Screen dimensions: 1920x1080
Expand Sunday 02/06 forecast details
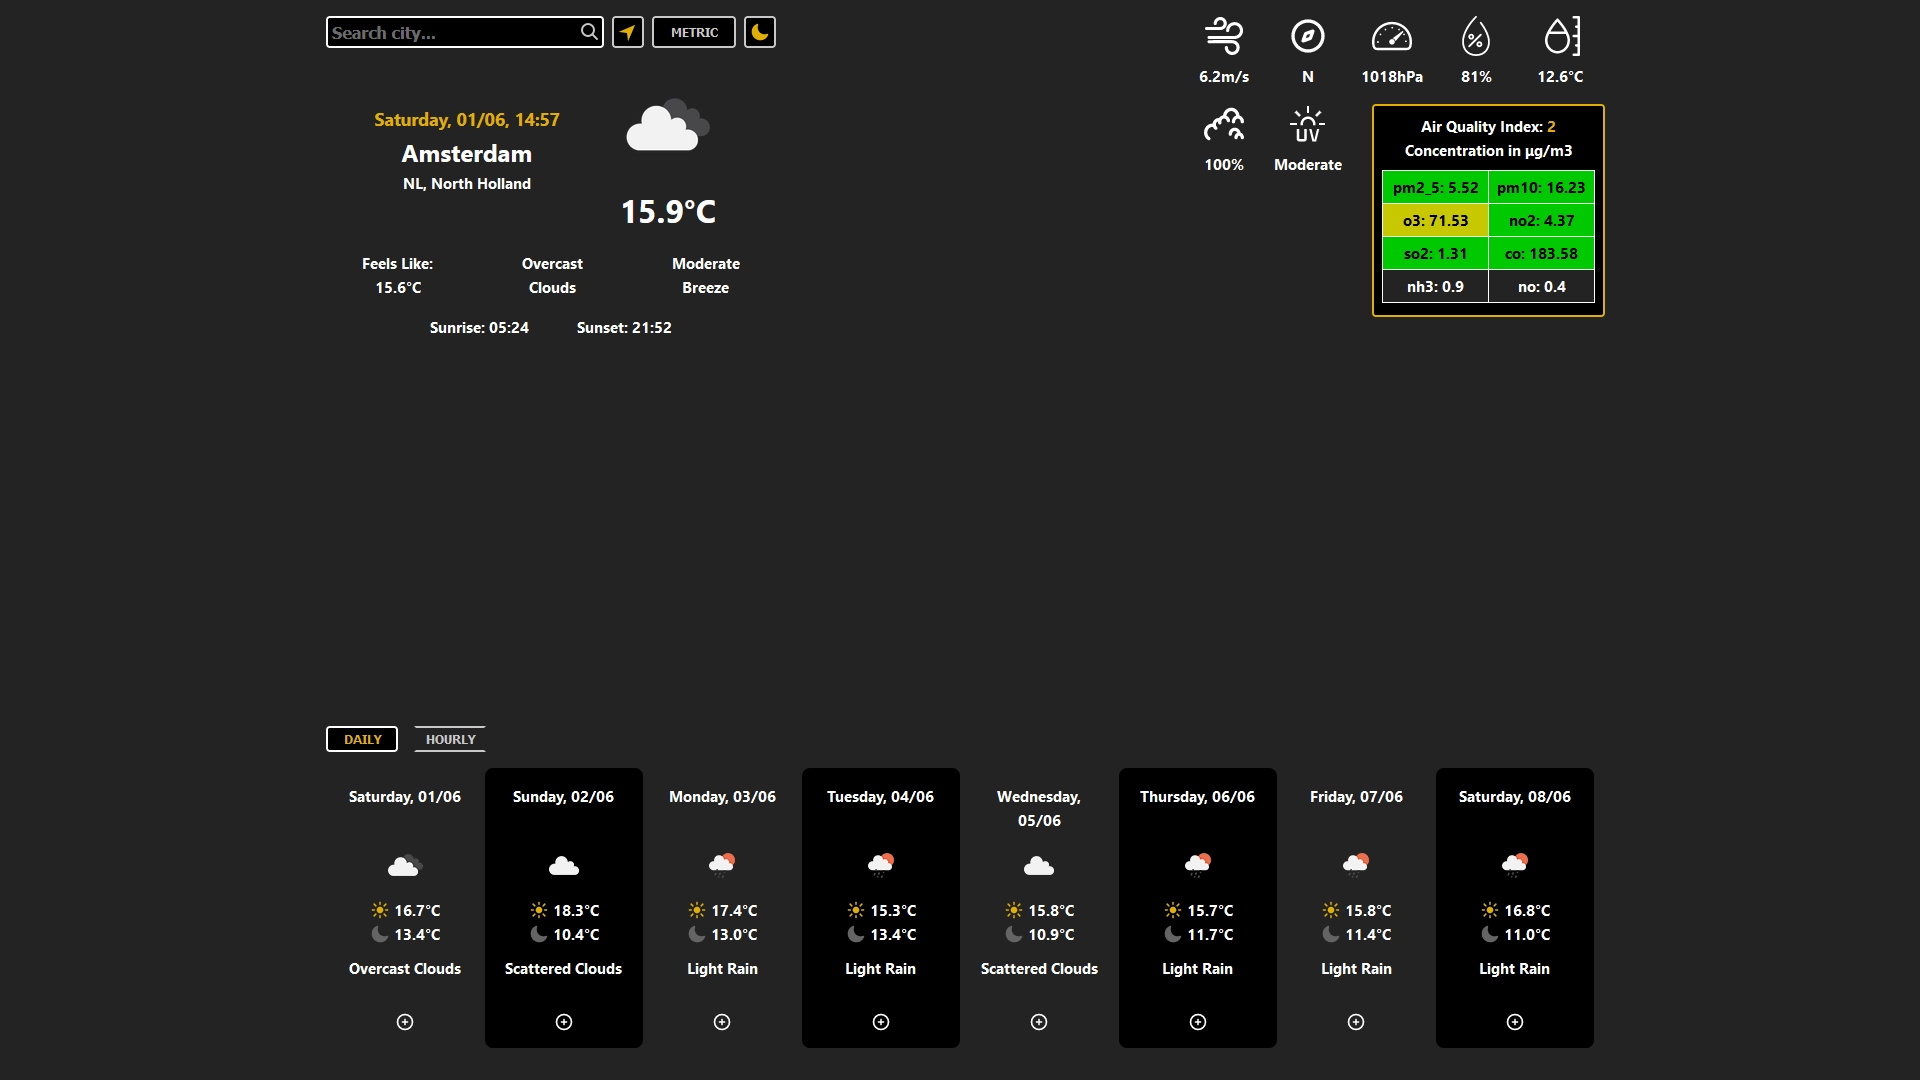[564, 1022]
